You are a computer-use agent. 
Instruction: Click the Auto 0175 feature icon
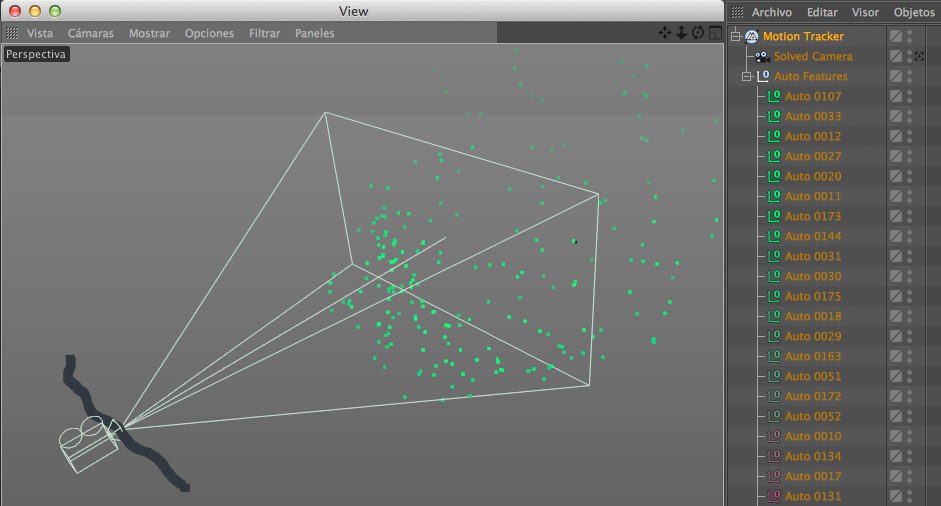coord(774,296)
